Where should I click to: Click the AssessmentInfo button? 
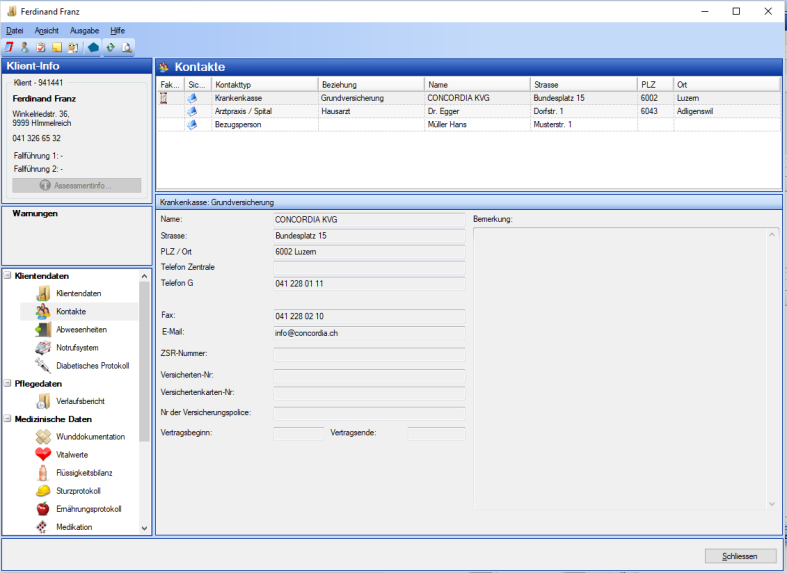(x=76, y=185)
